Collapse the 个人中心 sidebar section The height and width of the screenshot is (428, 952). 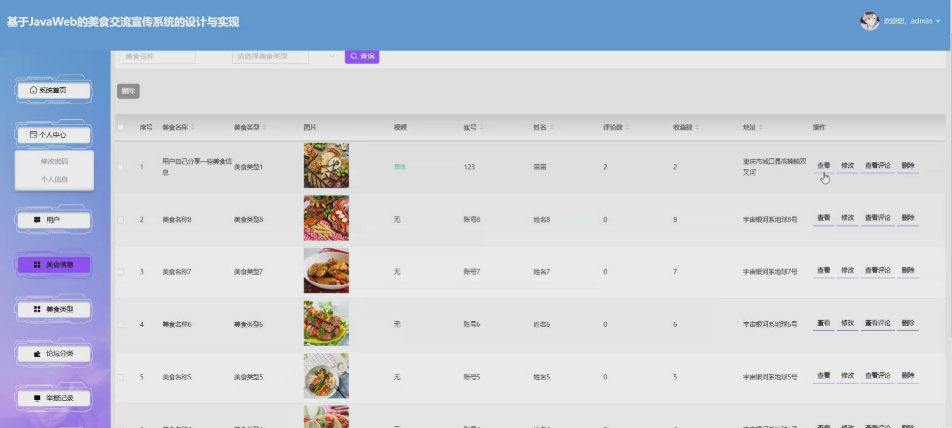click(x=54, y=135)
